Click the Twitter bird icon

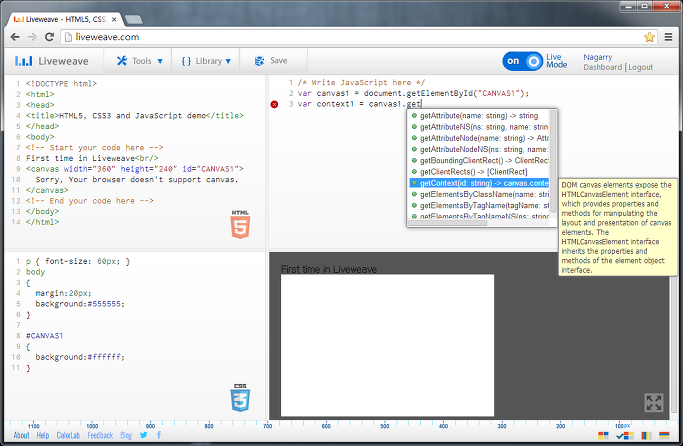point(143,435)
